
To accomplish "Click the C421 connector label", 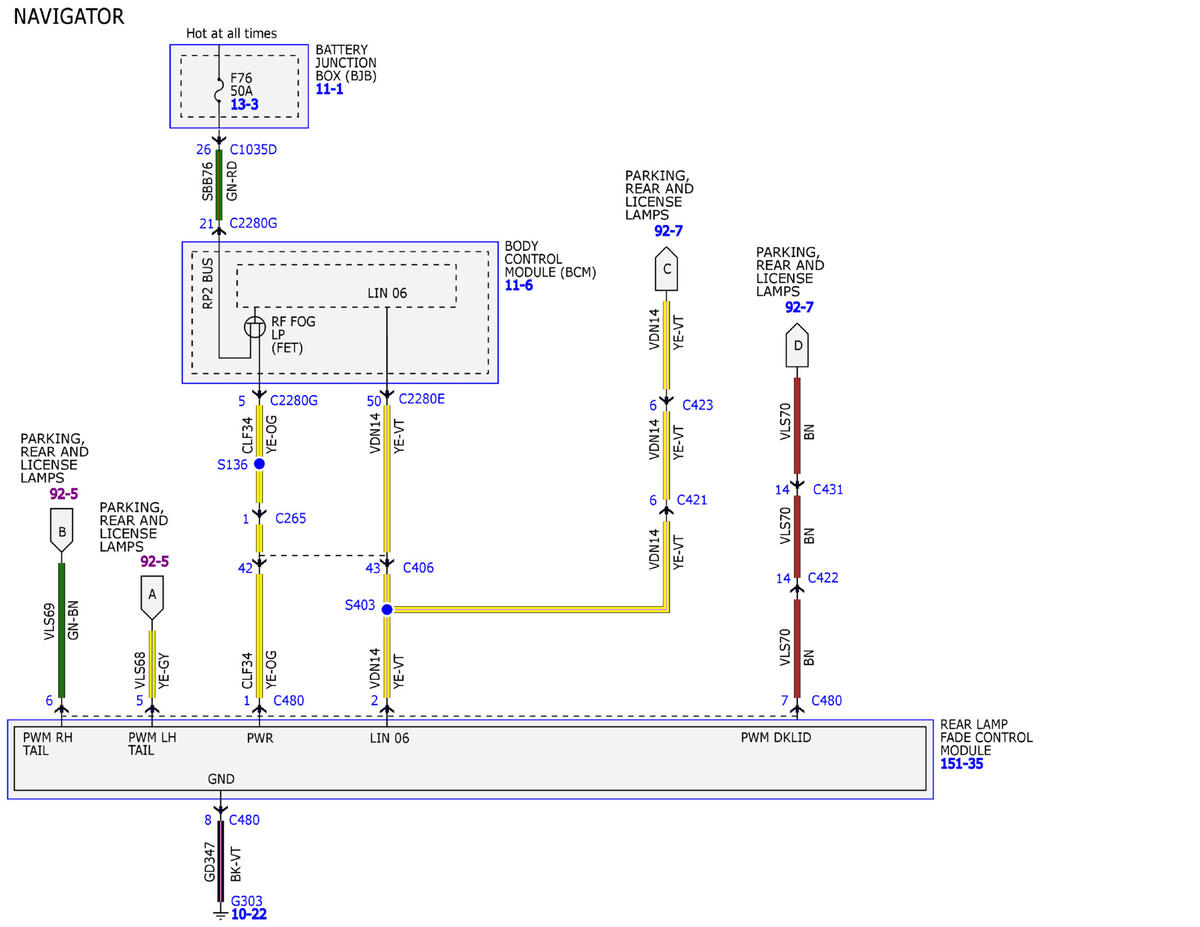I will coord(692,499).
